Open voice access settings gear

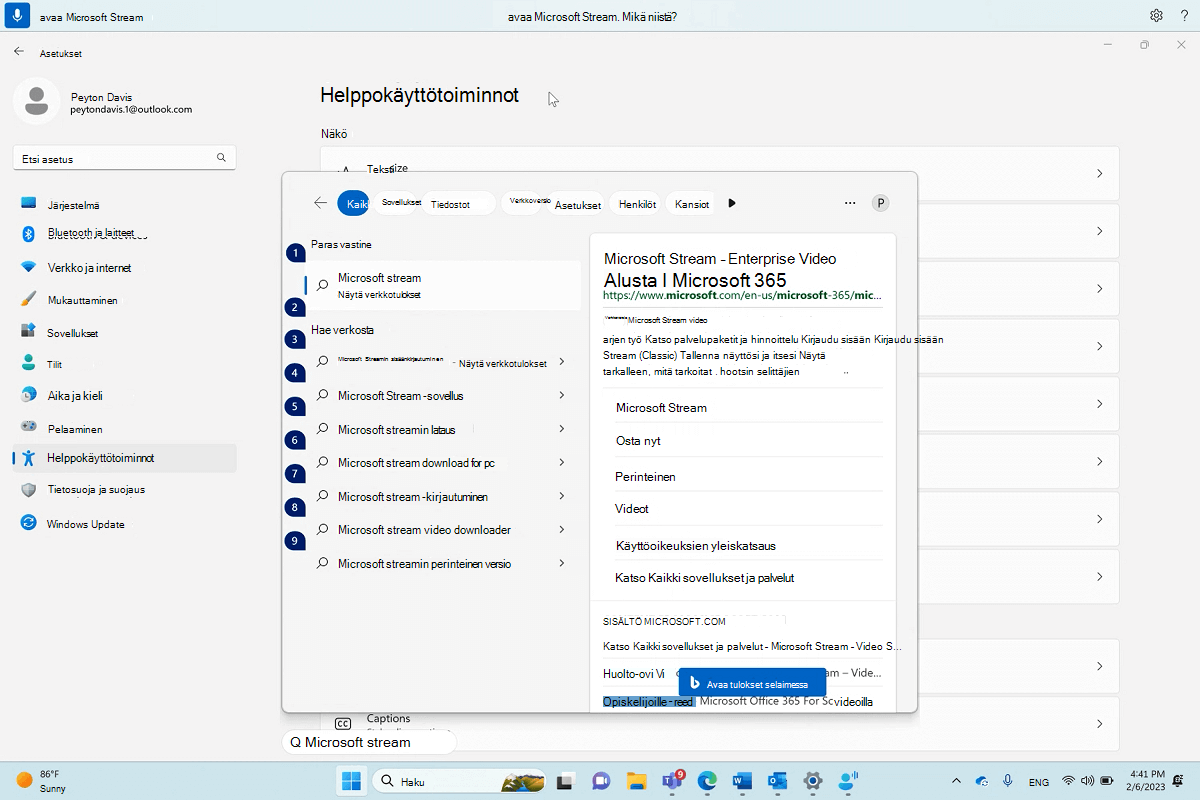point(1156,16)
